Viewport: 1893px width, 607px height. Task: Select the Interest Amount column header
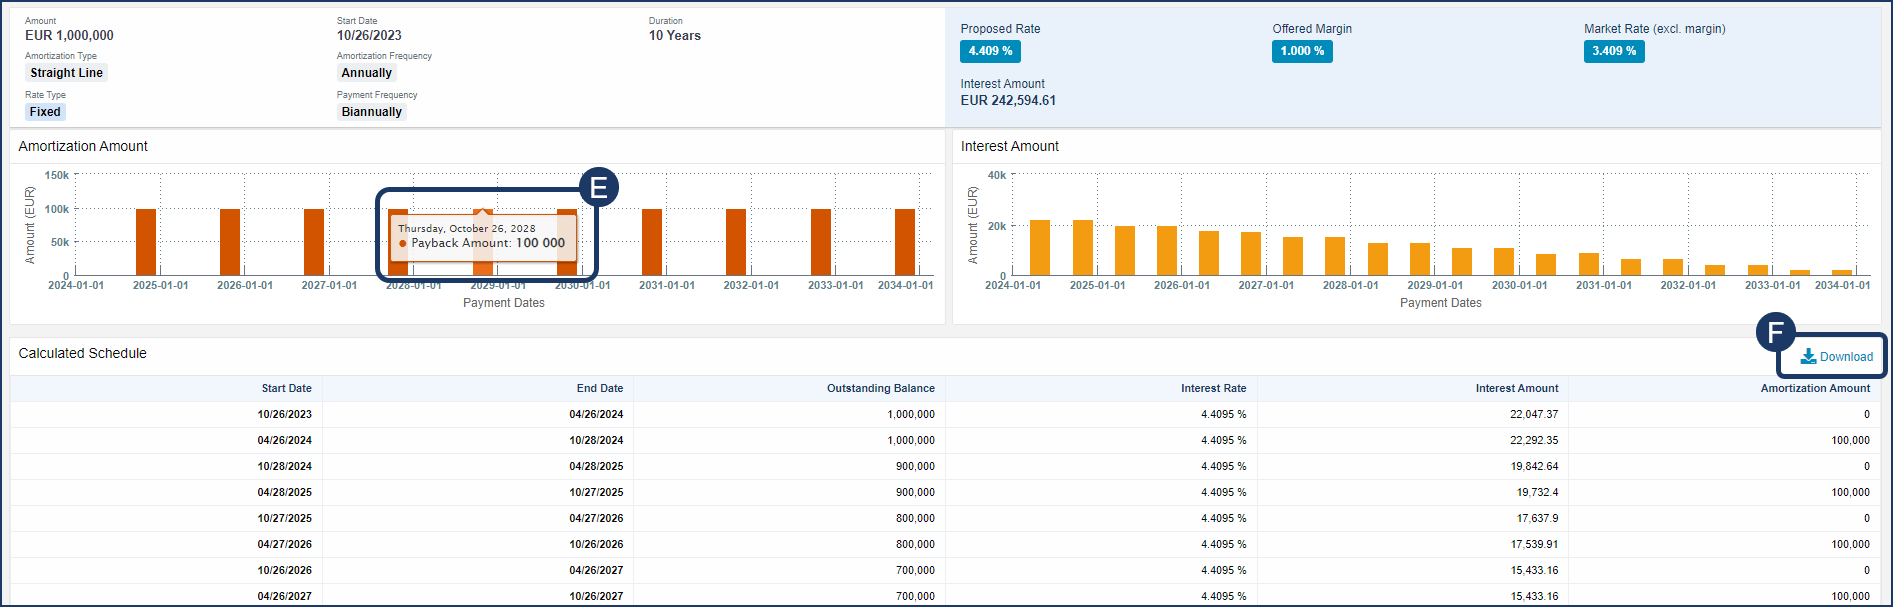[1516, 388]
